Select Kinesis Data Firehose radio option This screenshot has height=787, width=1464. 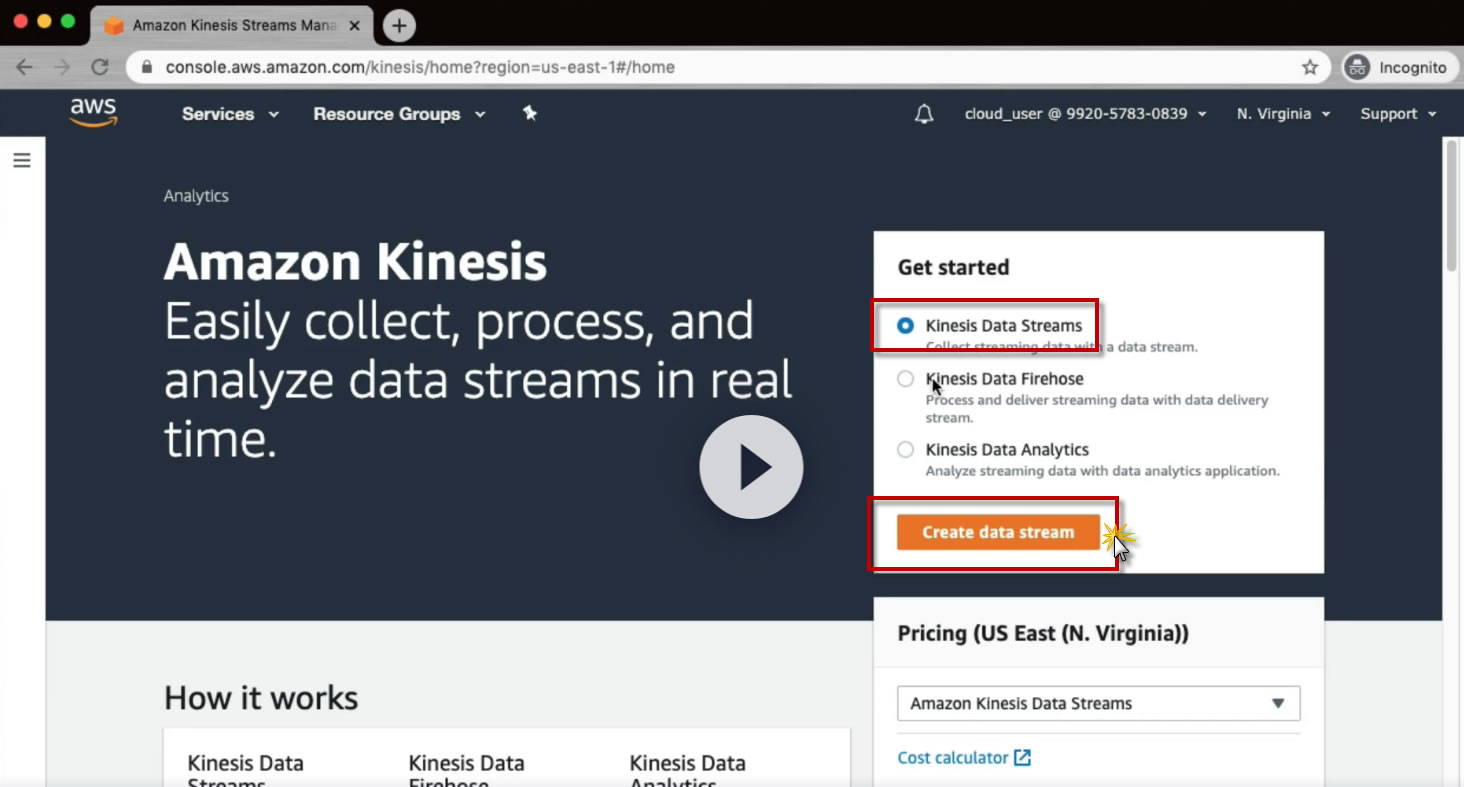click(905, 379)
